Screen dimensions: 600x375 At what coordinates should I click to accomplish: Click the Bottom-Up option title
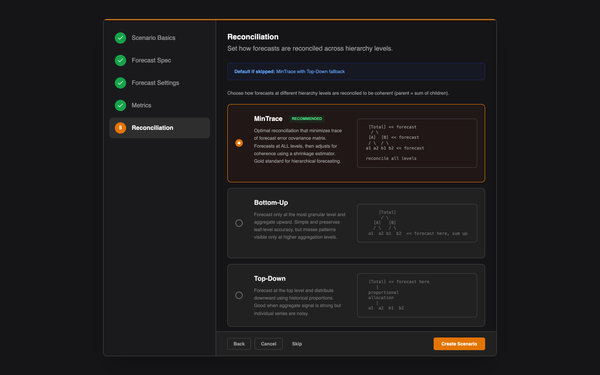[x=271, y=203]
